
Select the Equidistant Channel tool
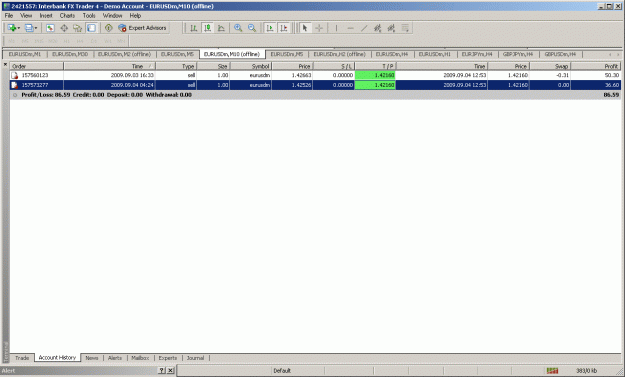[x=377, y=28]
